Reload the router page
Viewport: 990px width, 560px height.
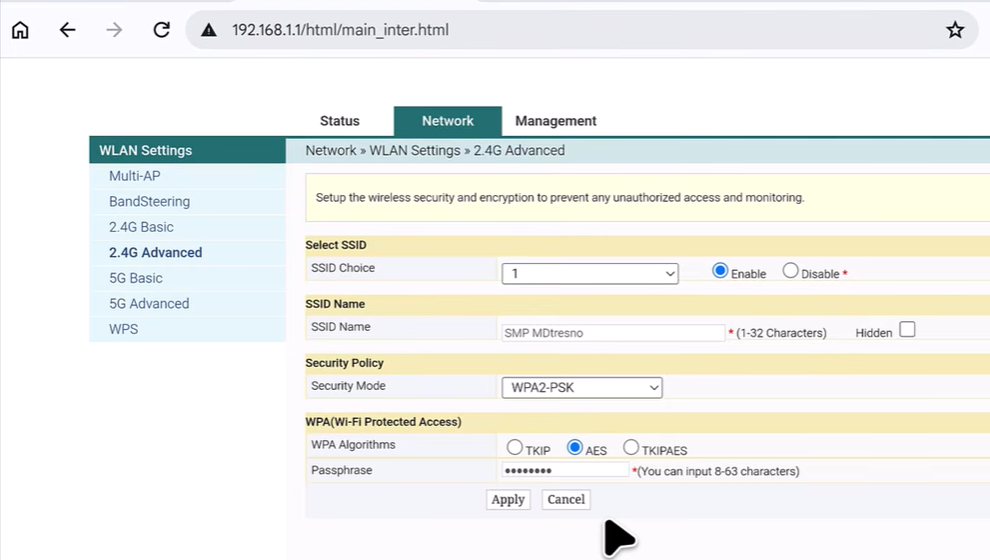[x=162, y=30]
